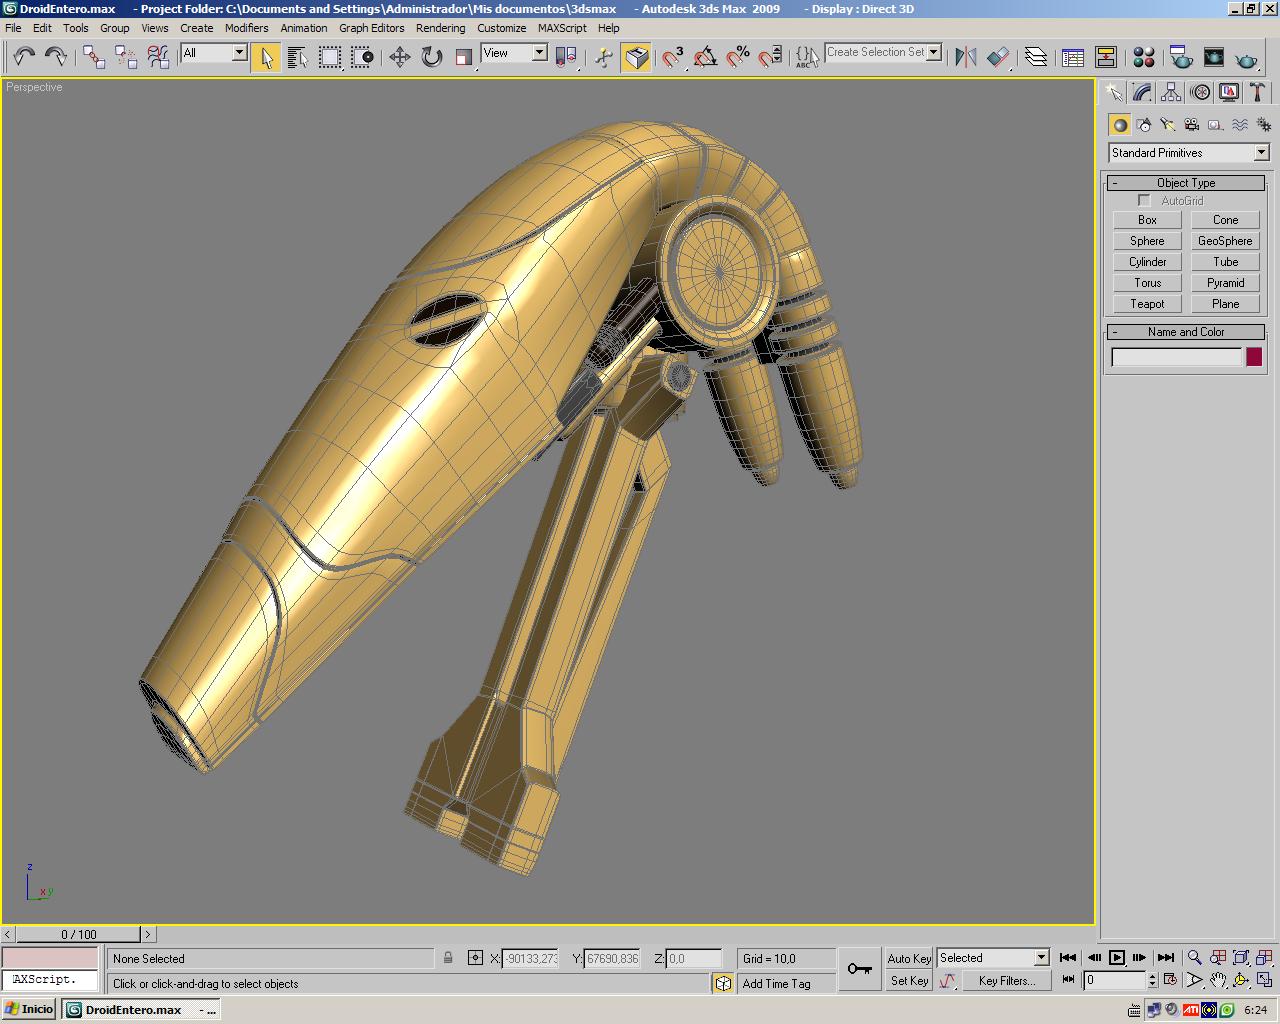This screenshot has height=1024, width=1280.
Task: Activate the Select and Scale tool
Action: (464, 57)
